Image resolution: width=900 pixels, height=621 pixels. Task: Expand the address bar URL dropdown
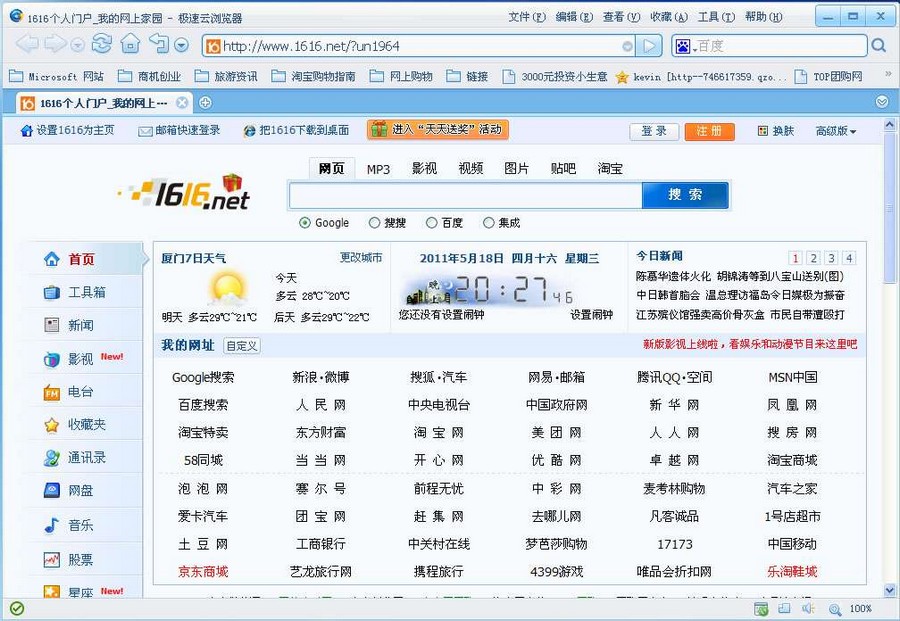click(x=628, y=46)
